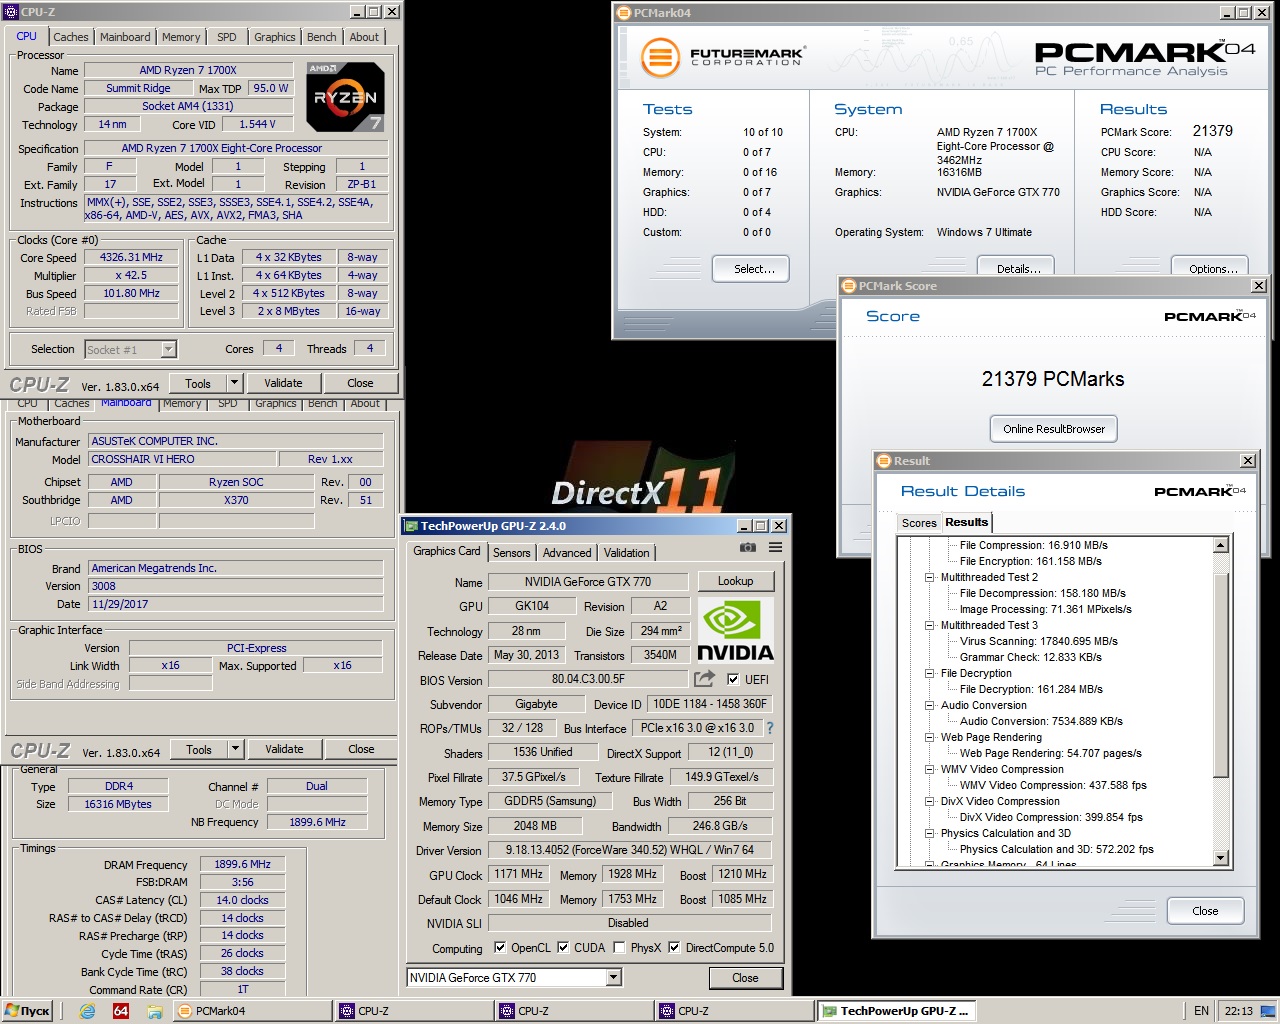Open the Advanced tab in GPU-Z

(x=567, y=553)
